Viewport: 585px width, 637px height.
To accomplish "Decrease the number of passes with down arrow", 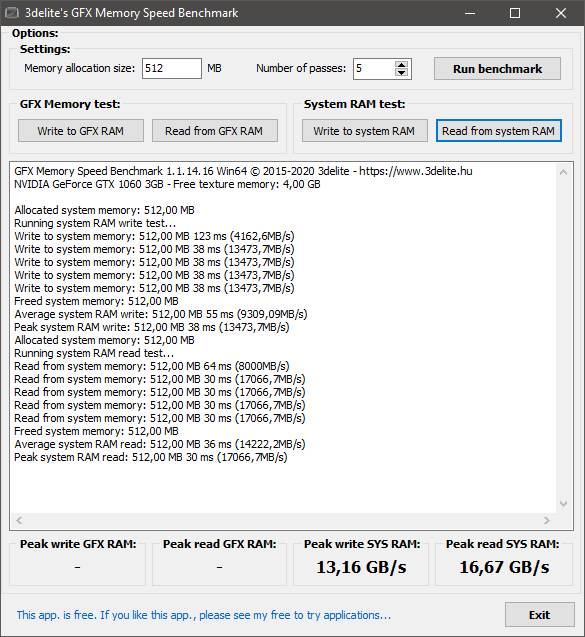I will 401,73.
